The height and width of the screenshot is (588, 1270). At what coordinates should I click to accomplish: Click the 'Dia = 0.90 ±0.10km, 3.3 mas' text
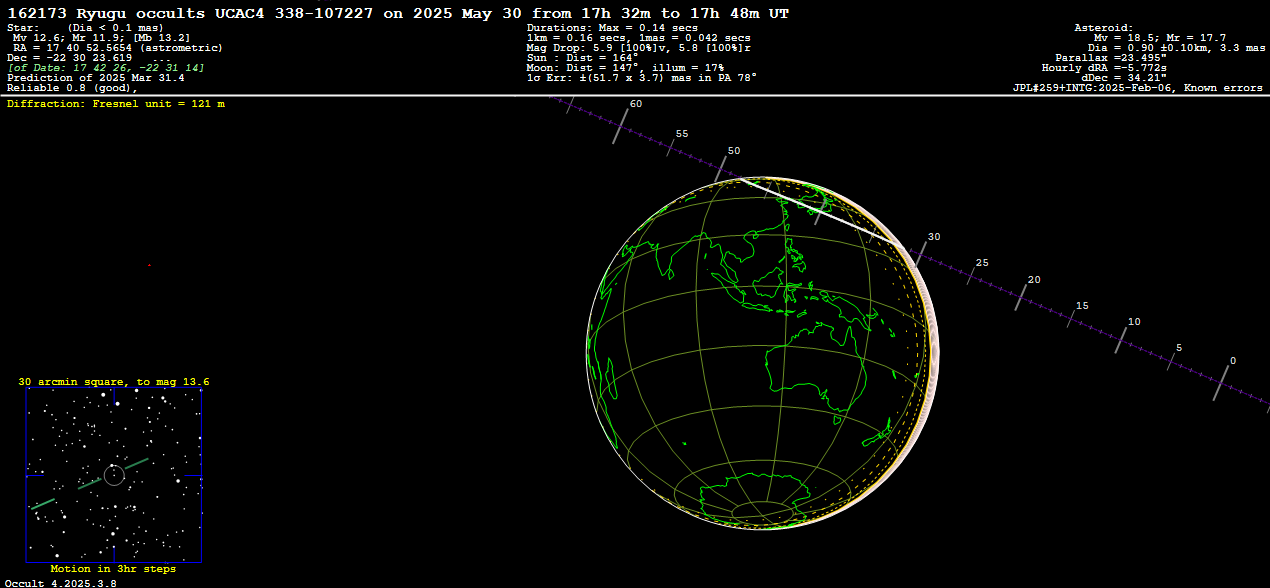tap(1177, 48)
